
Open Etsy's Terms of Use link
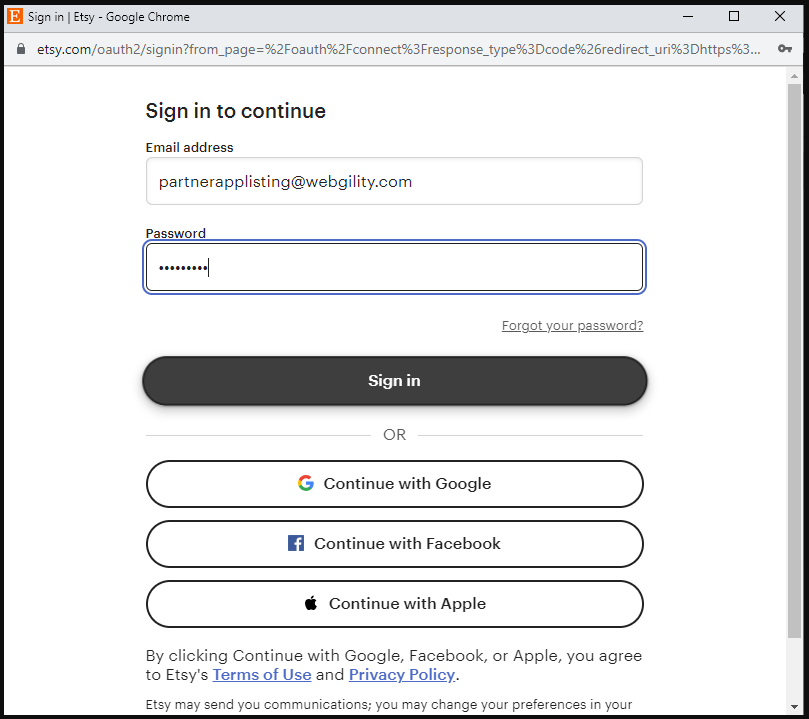click(x=262, y=675)
